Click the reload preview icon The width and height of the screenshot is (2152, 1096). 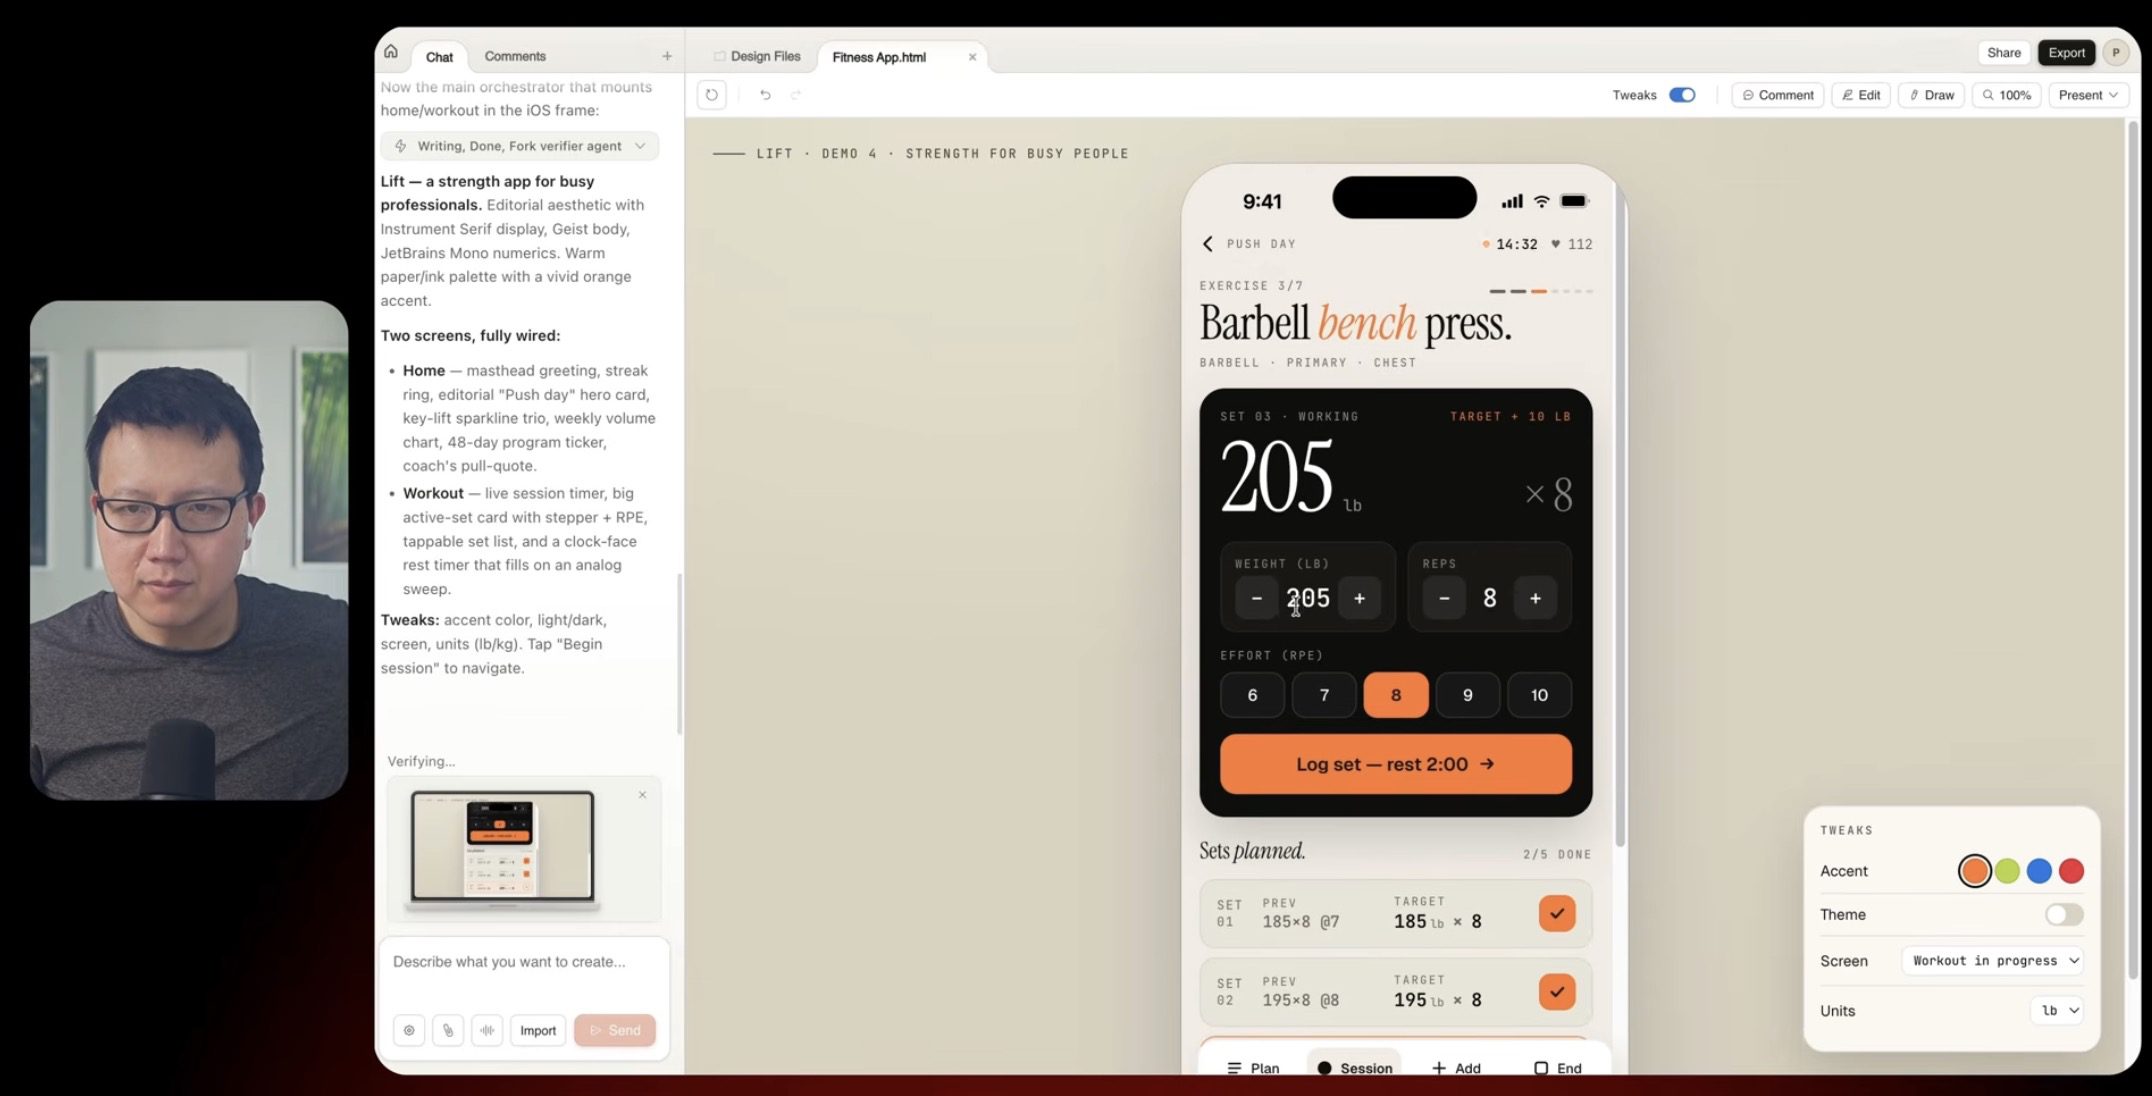point(711,95)
